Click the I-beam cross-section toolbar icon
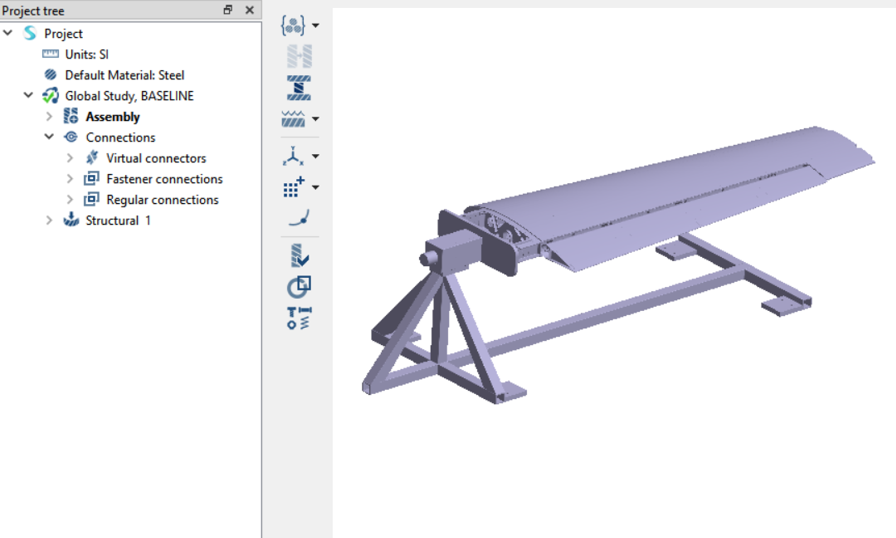 tap(298, 87)
